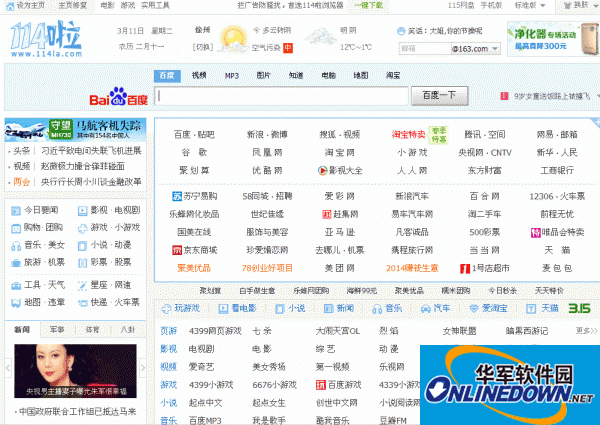This screenshot has height=425, width=600.
Task: Select the 百度 search tab
Action: (x=167, y=76)
